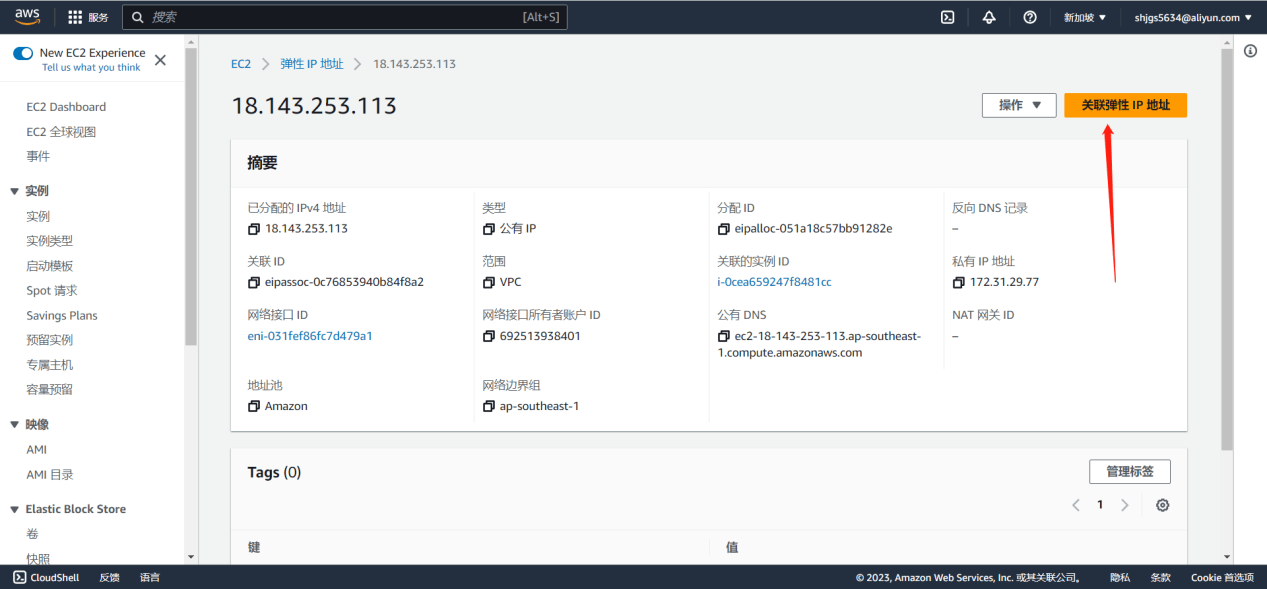
Task: Open the help question mark icon
Action: tap(1030, 17)
